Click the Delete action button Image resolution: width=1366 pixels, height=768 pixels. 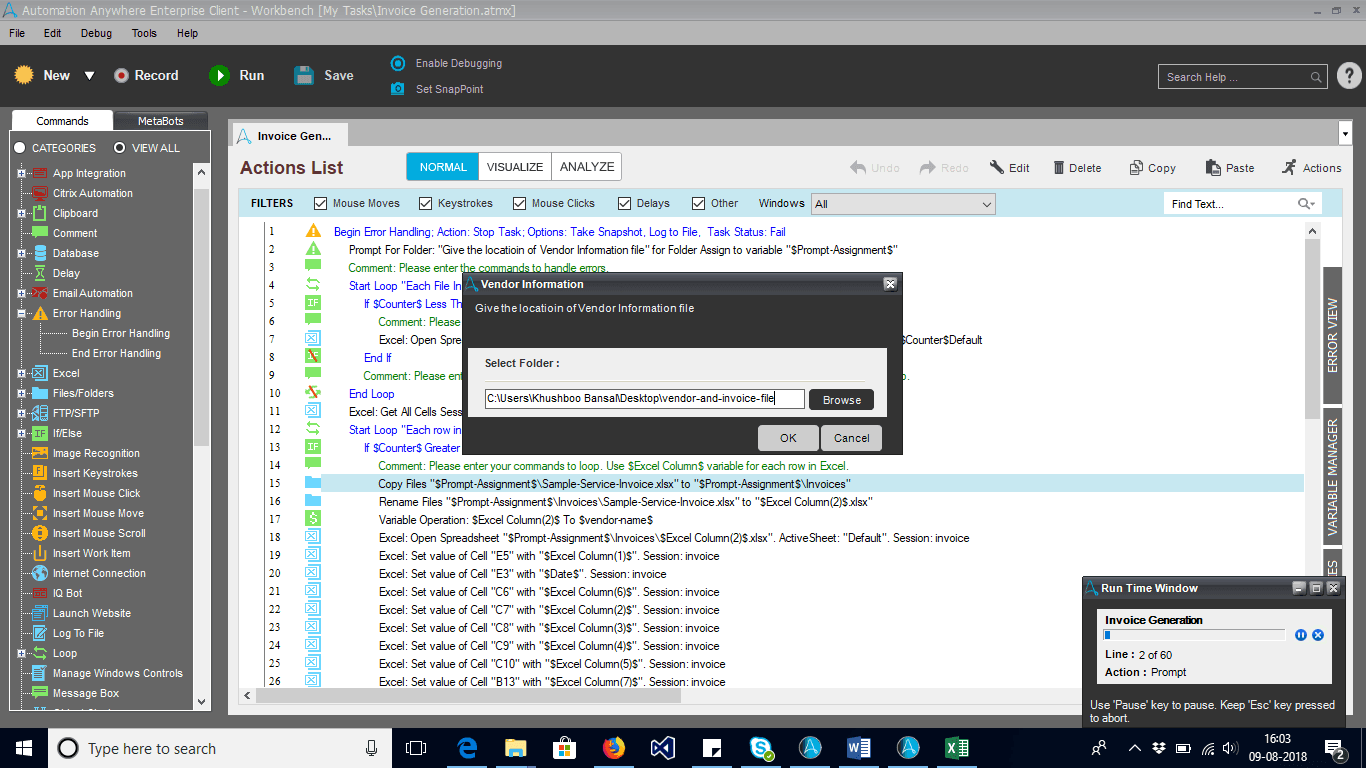1076,168
